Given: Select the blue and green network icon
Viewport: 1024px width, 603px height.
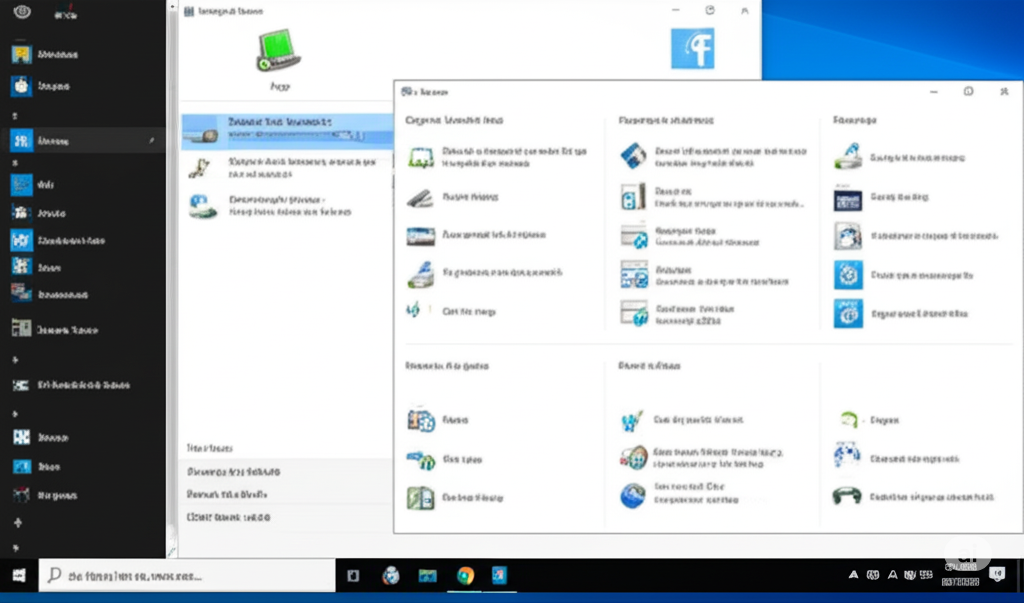Looking at the screenshot, I should [421, 460].
